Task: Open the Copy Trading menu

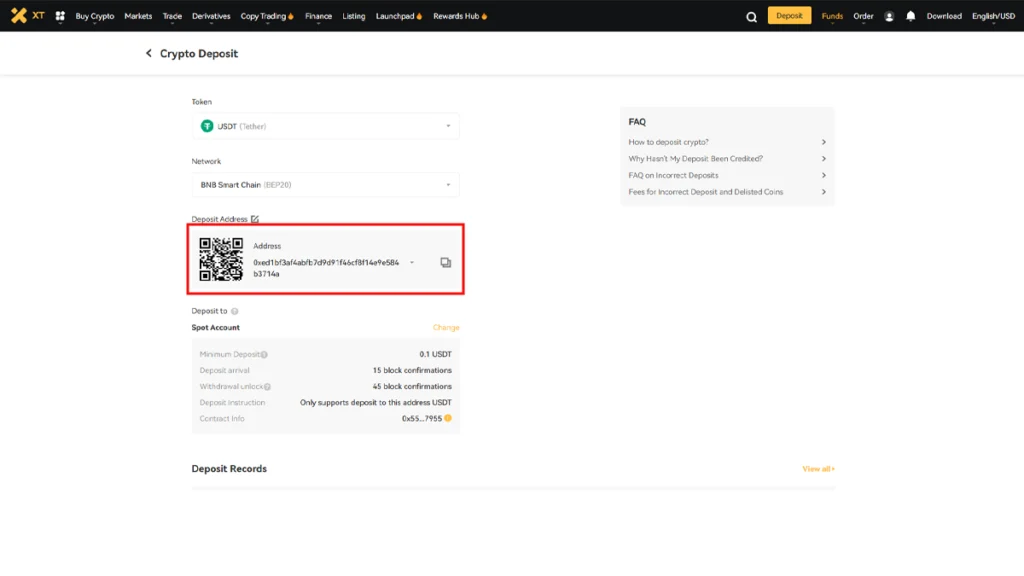Action: click(x=267, y=16)
